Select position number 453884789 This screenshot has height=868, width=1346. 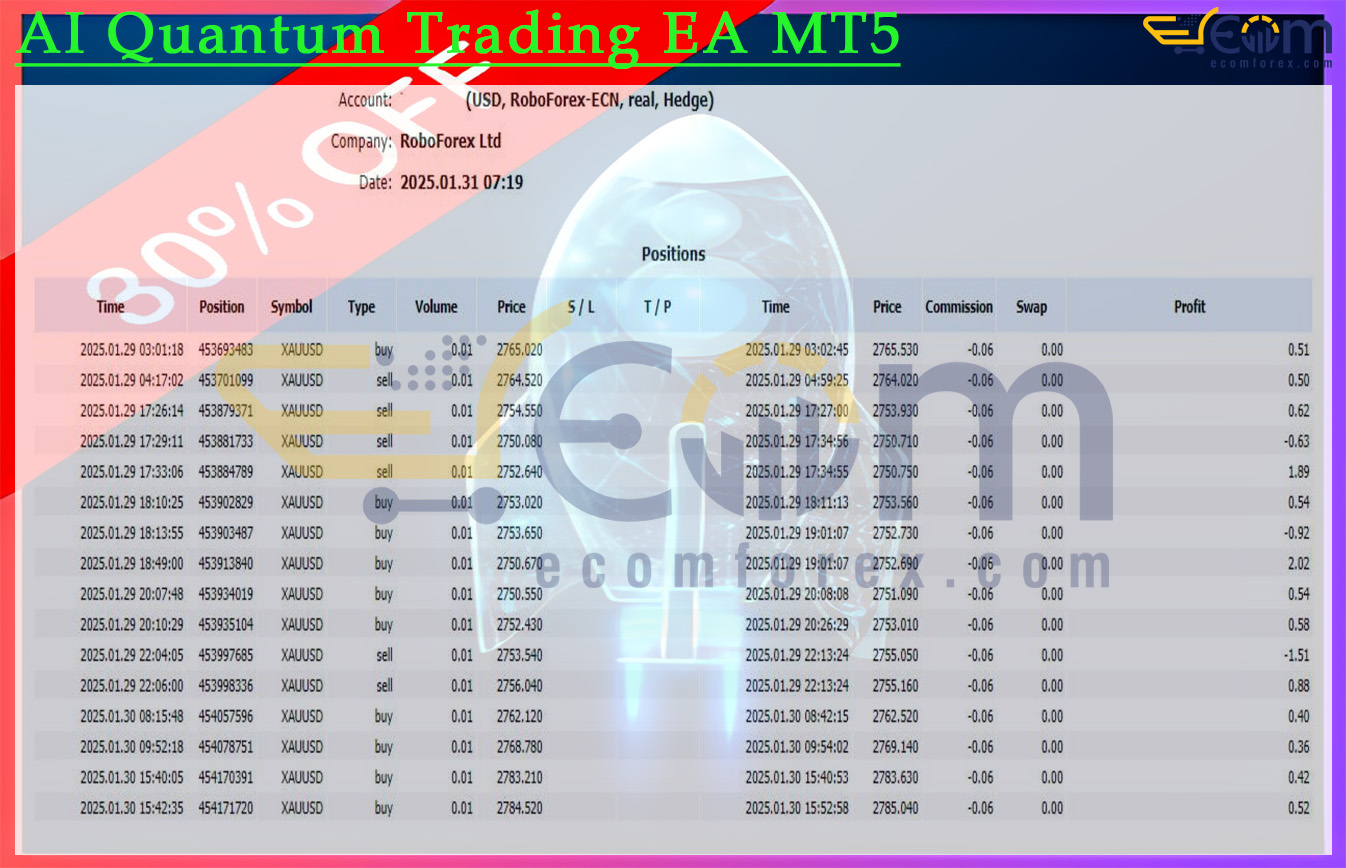click(225, 472)
